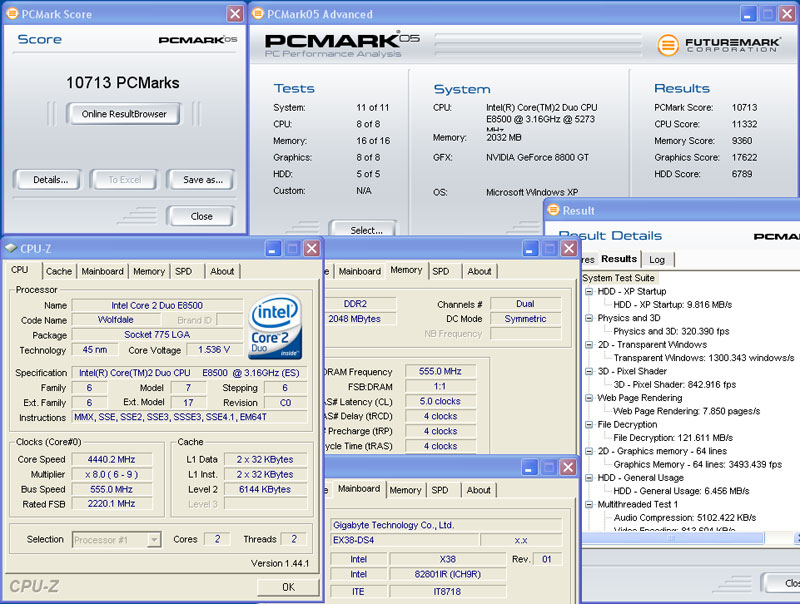800x604 pixels.
Task: Click the EX38-DS4 mainboard model field
Action: coord(405,540)
